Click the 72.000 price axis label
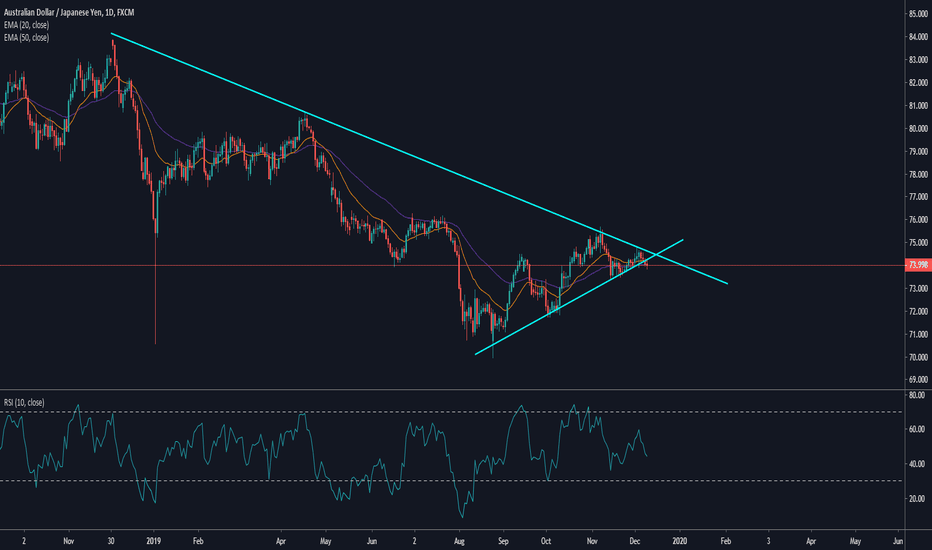The height and width of the screenshot is (550, 932). 918,312
